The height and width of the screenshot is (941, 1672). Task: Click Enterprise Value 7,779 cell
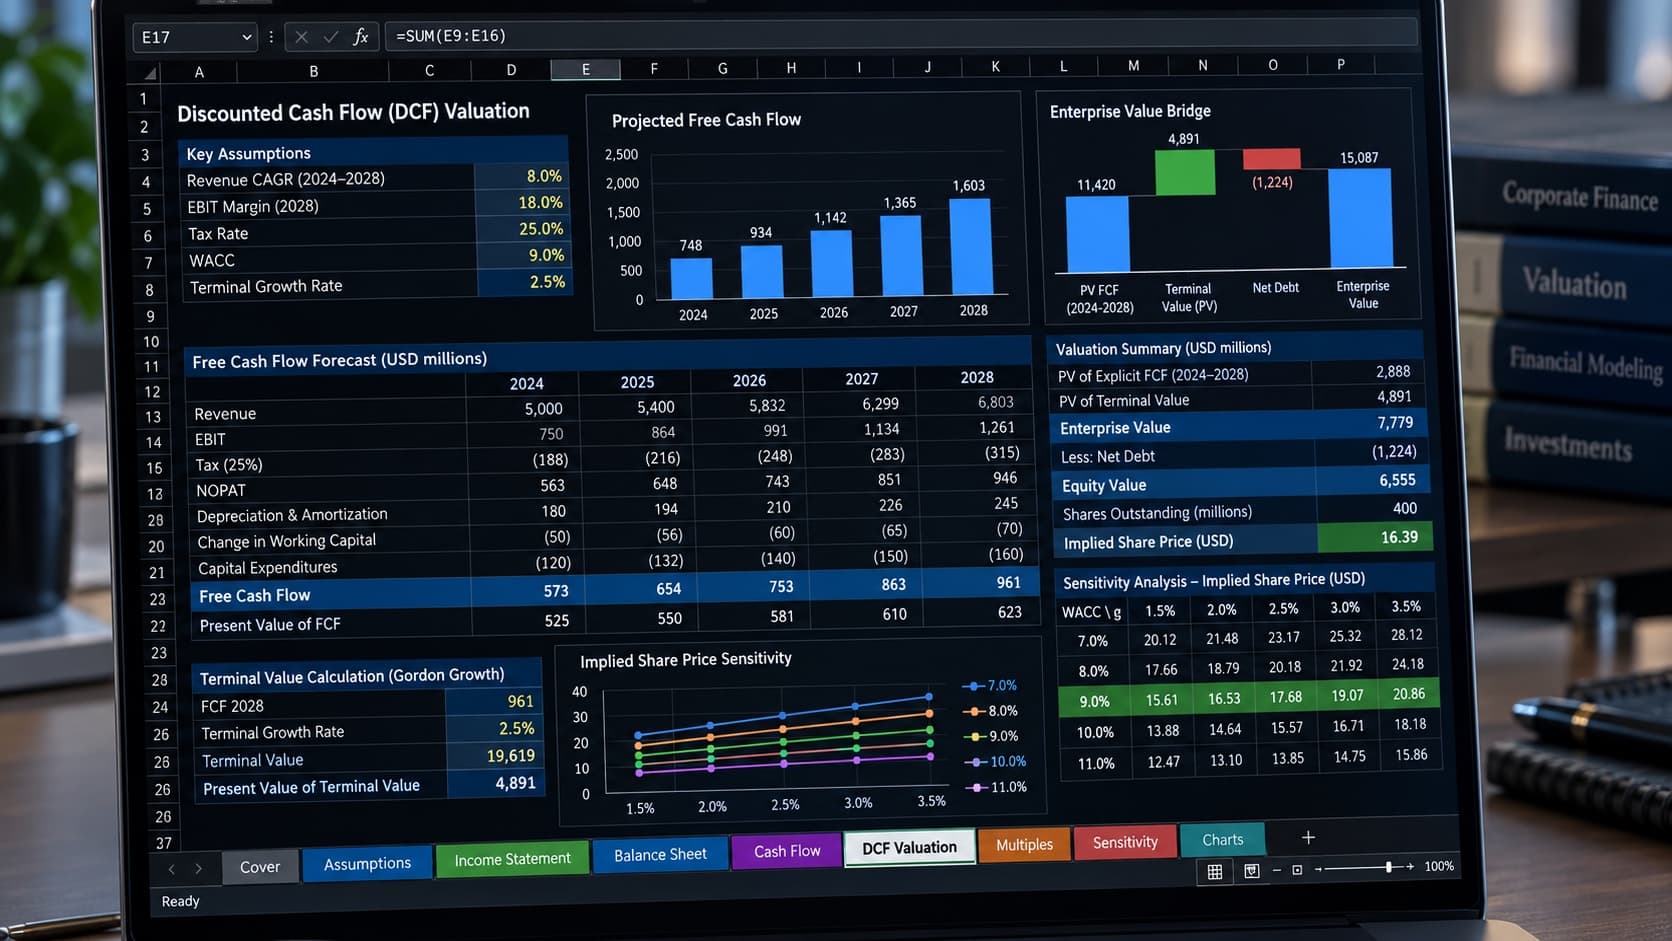[1368, 423]
